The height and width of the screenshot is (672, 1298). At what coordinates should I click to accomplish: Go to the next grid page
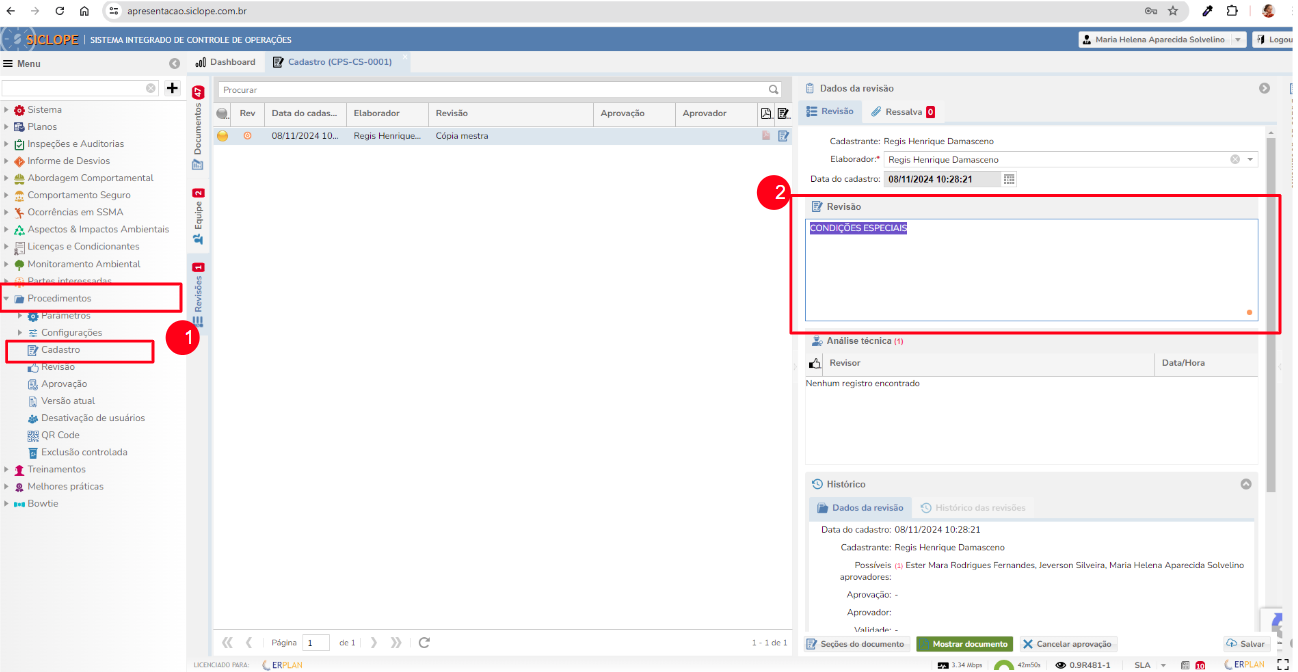point(375,642)
